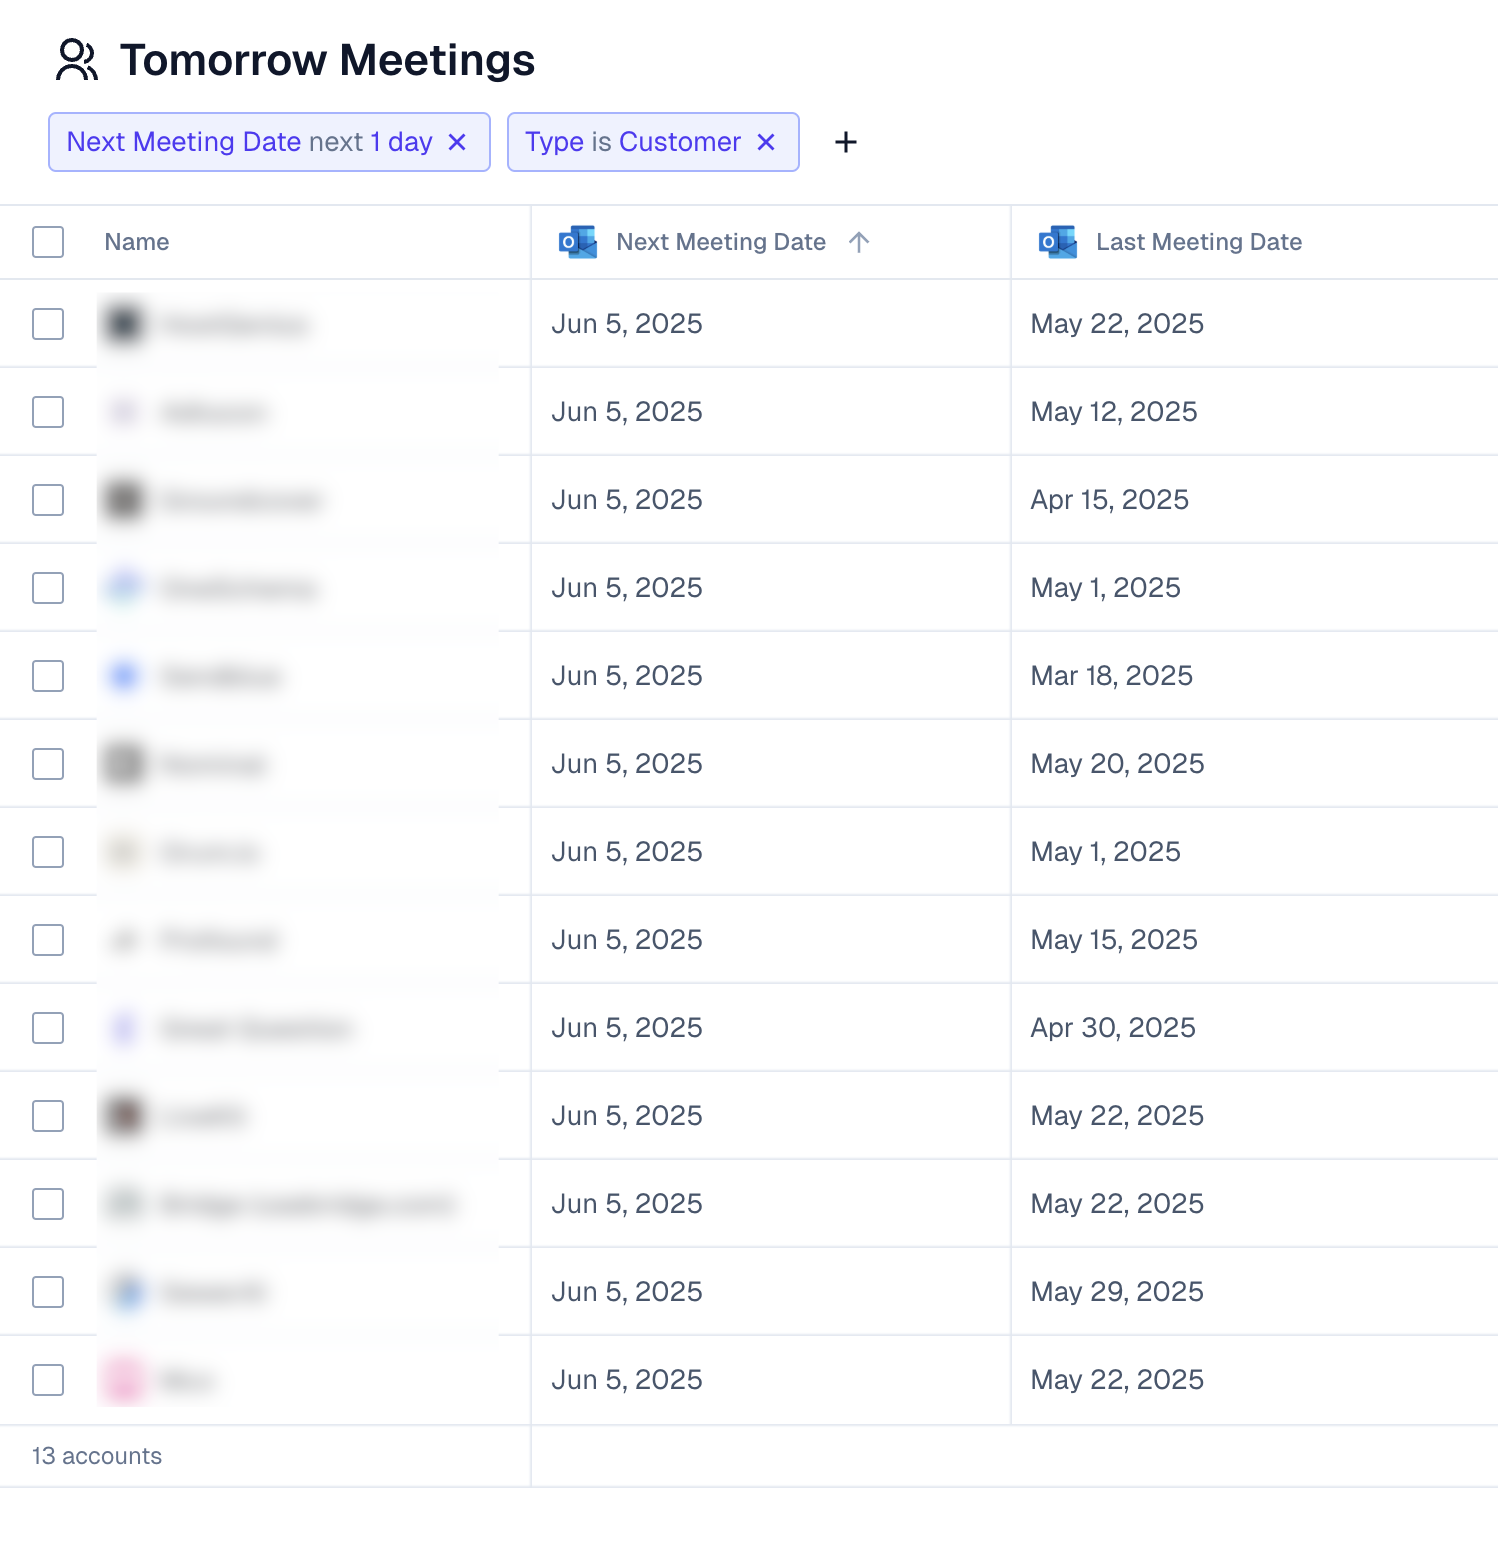Click the 13 accounts footer count

click(x=97, y=1456)
